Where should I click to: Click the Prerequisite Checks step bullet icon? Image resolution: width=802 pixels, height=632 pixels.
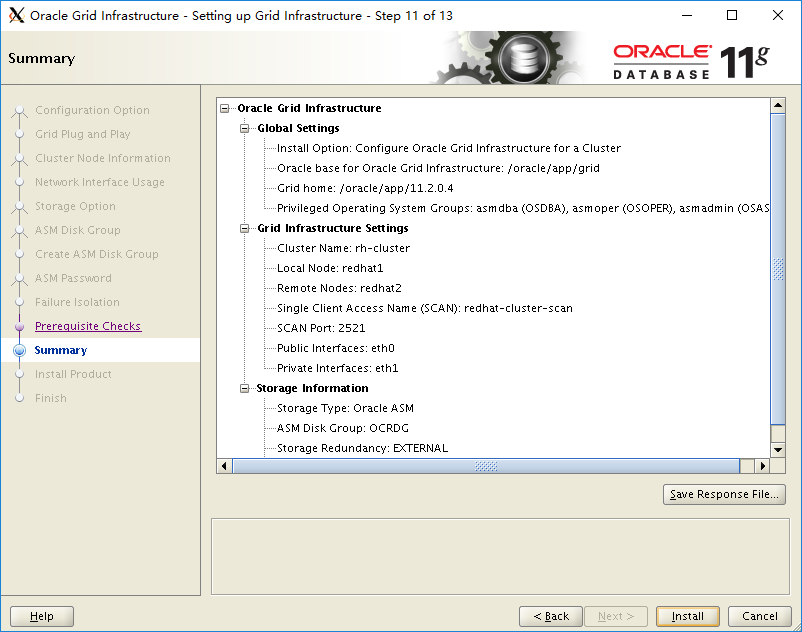pos(19,326)
